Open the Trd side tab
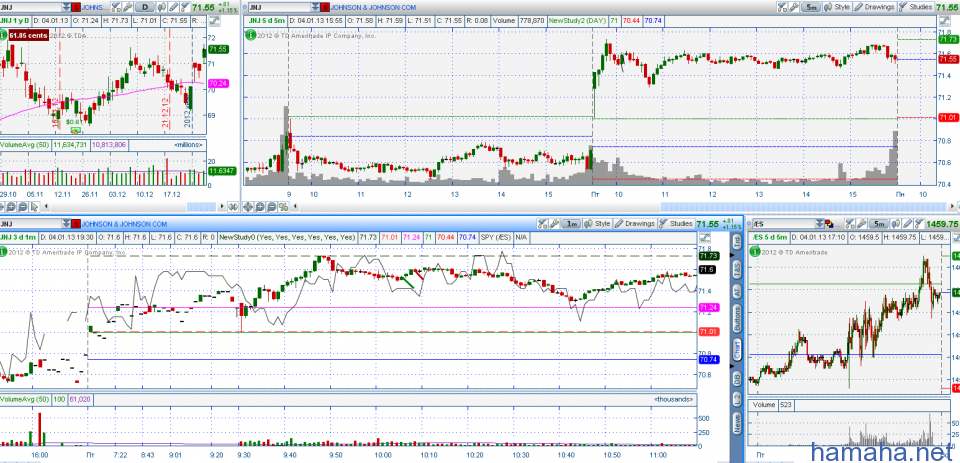This screenshot has height=463, width=960. pos(737,243)
